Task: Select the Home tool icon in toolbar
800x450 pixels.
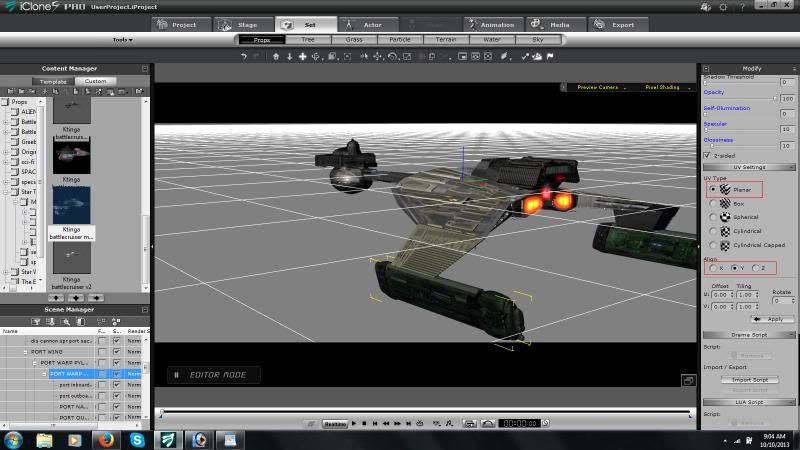Action: (276, 57)
